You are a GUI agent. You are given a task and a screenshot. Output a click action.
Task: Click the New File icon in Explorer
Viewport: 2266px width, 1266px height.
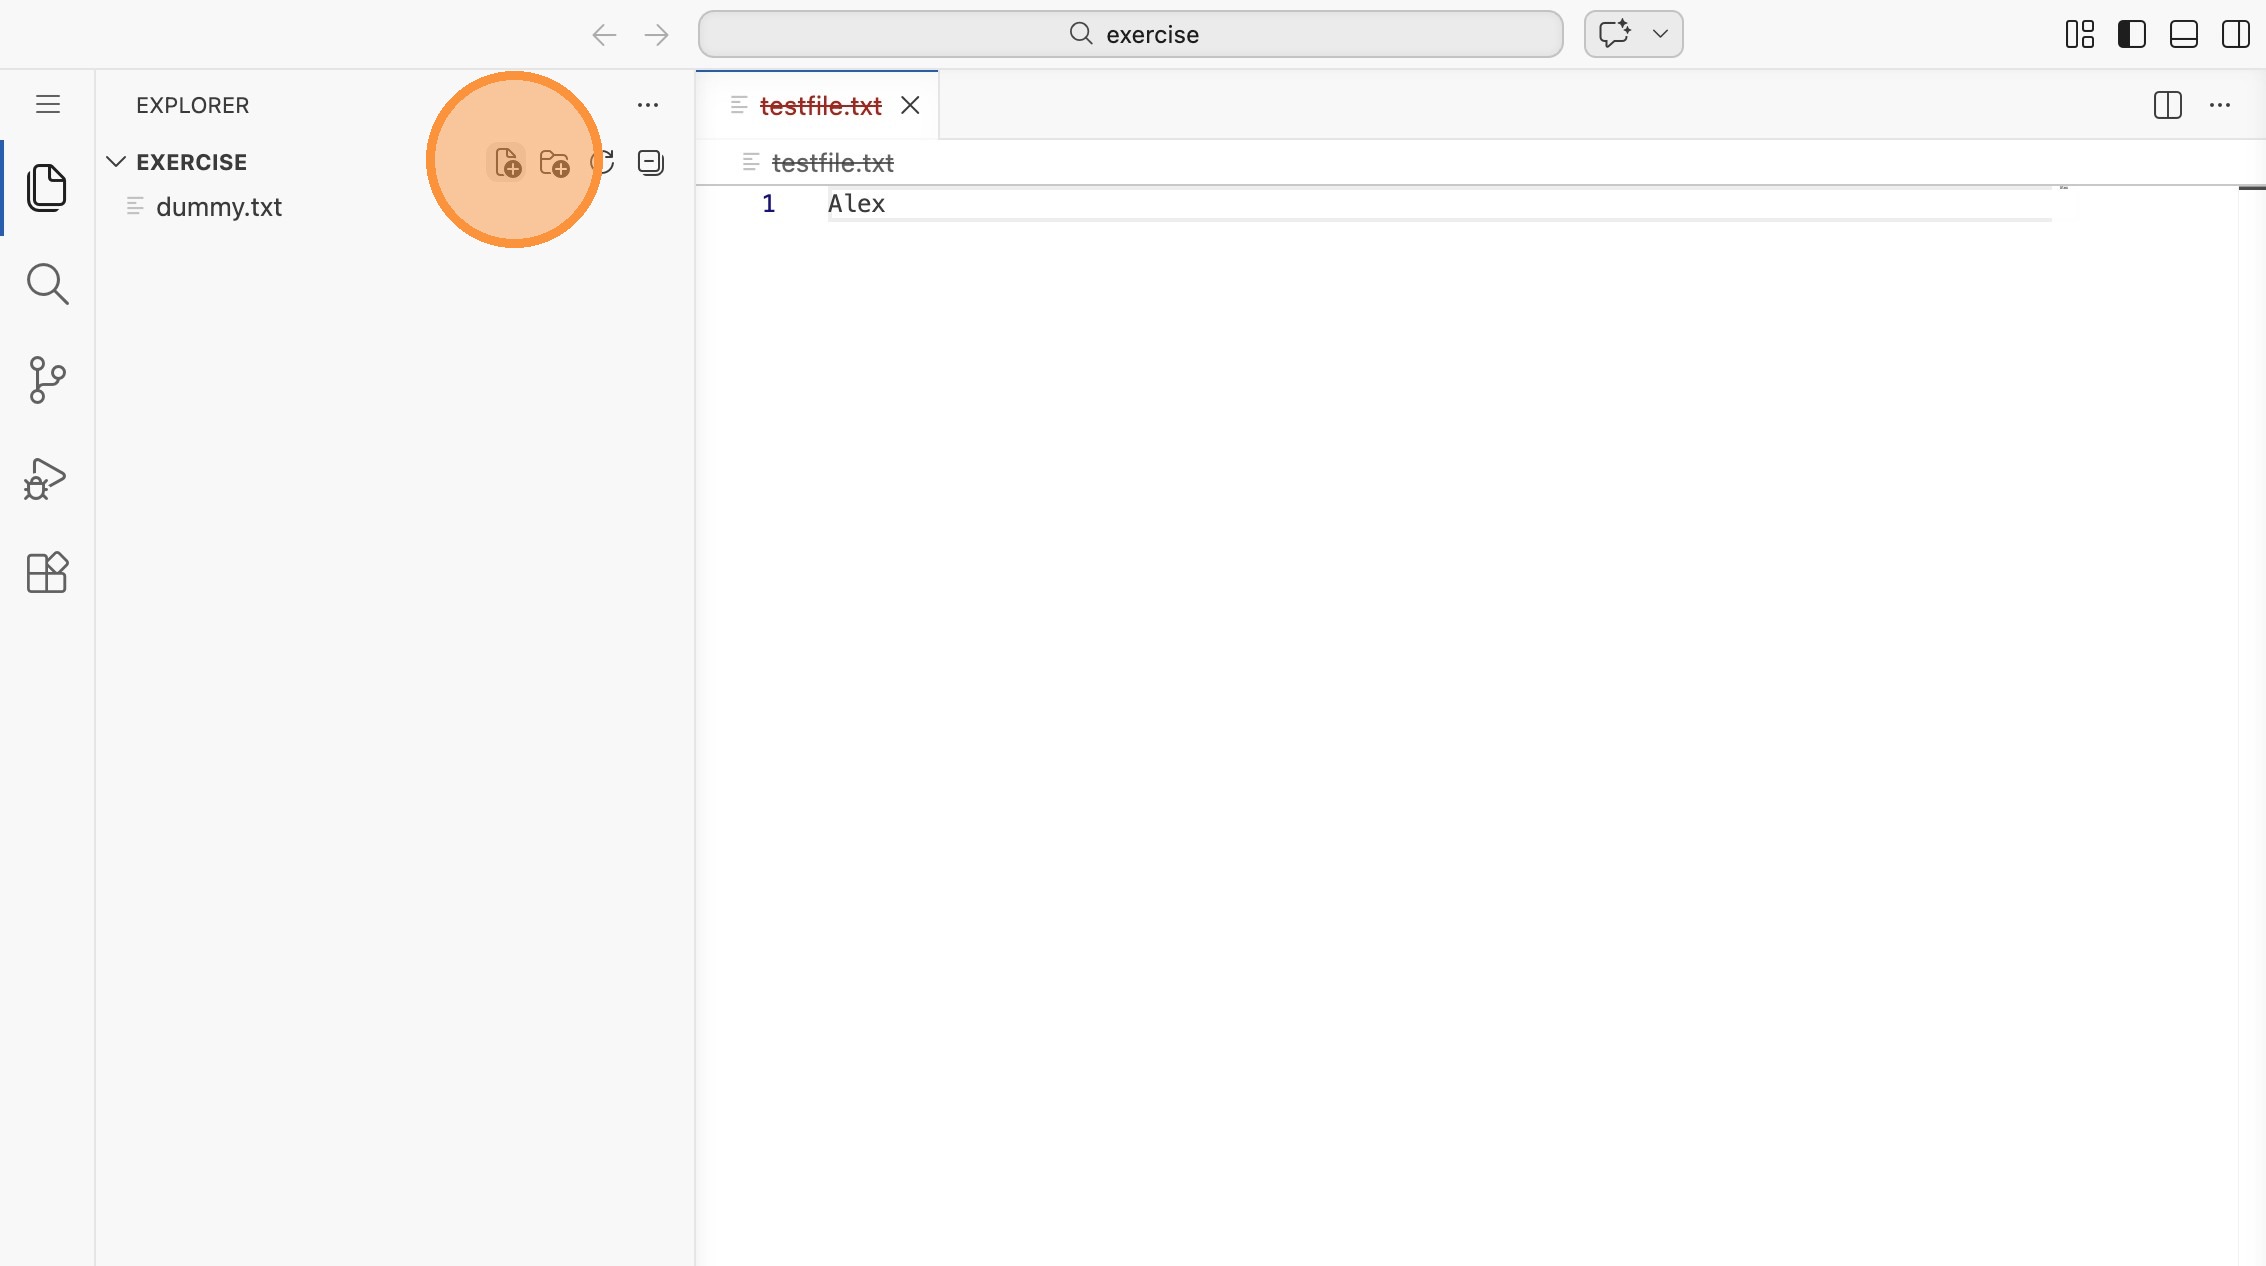pos(507,162)
